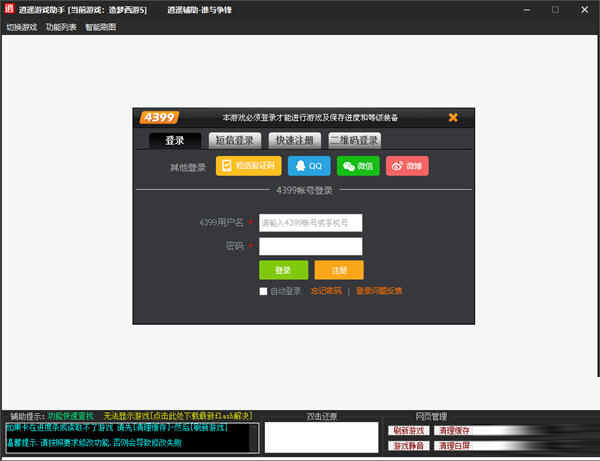
Task: Open the 切换游戏 menu
Action: coord(21,27)
